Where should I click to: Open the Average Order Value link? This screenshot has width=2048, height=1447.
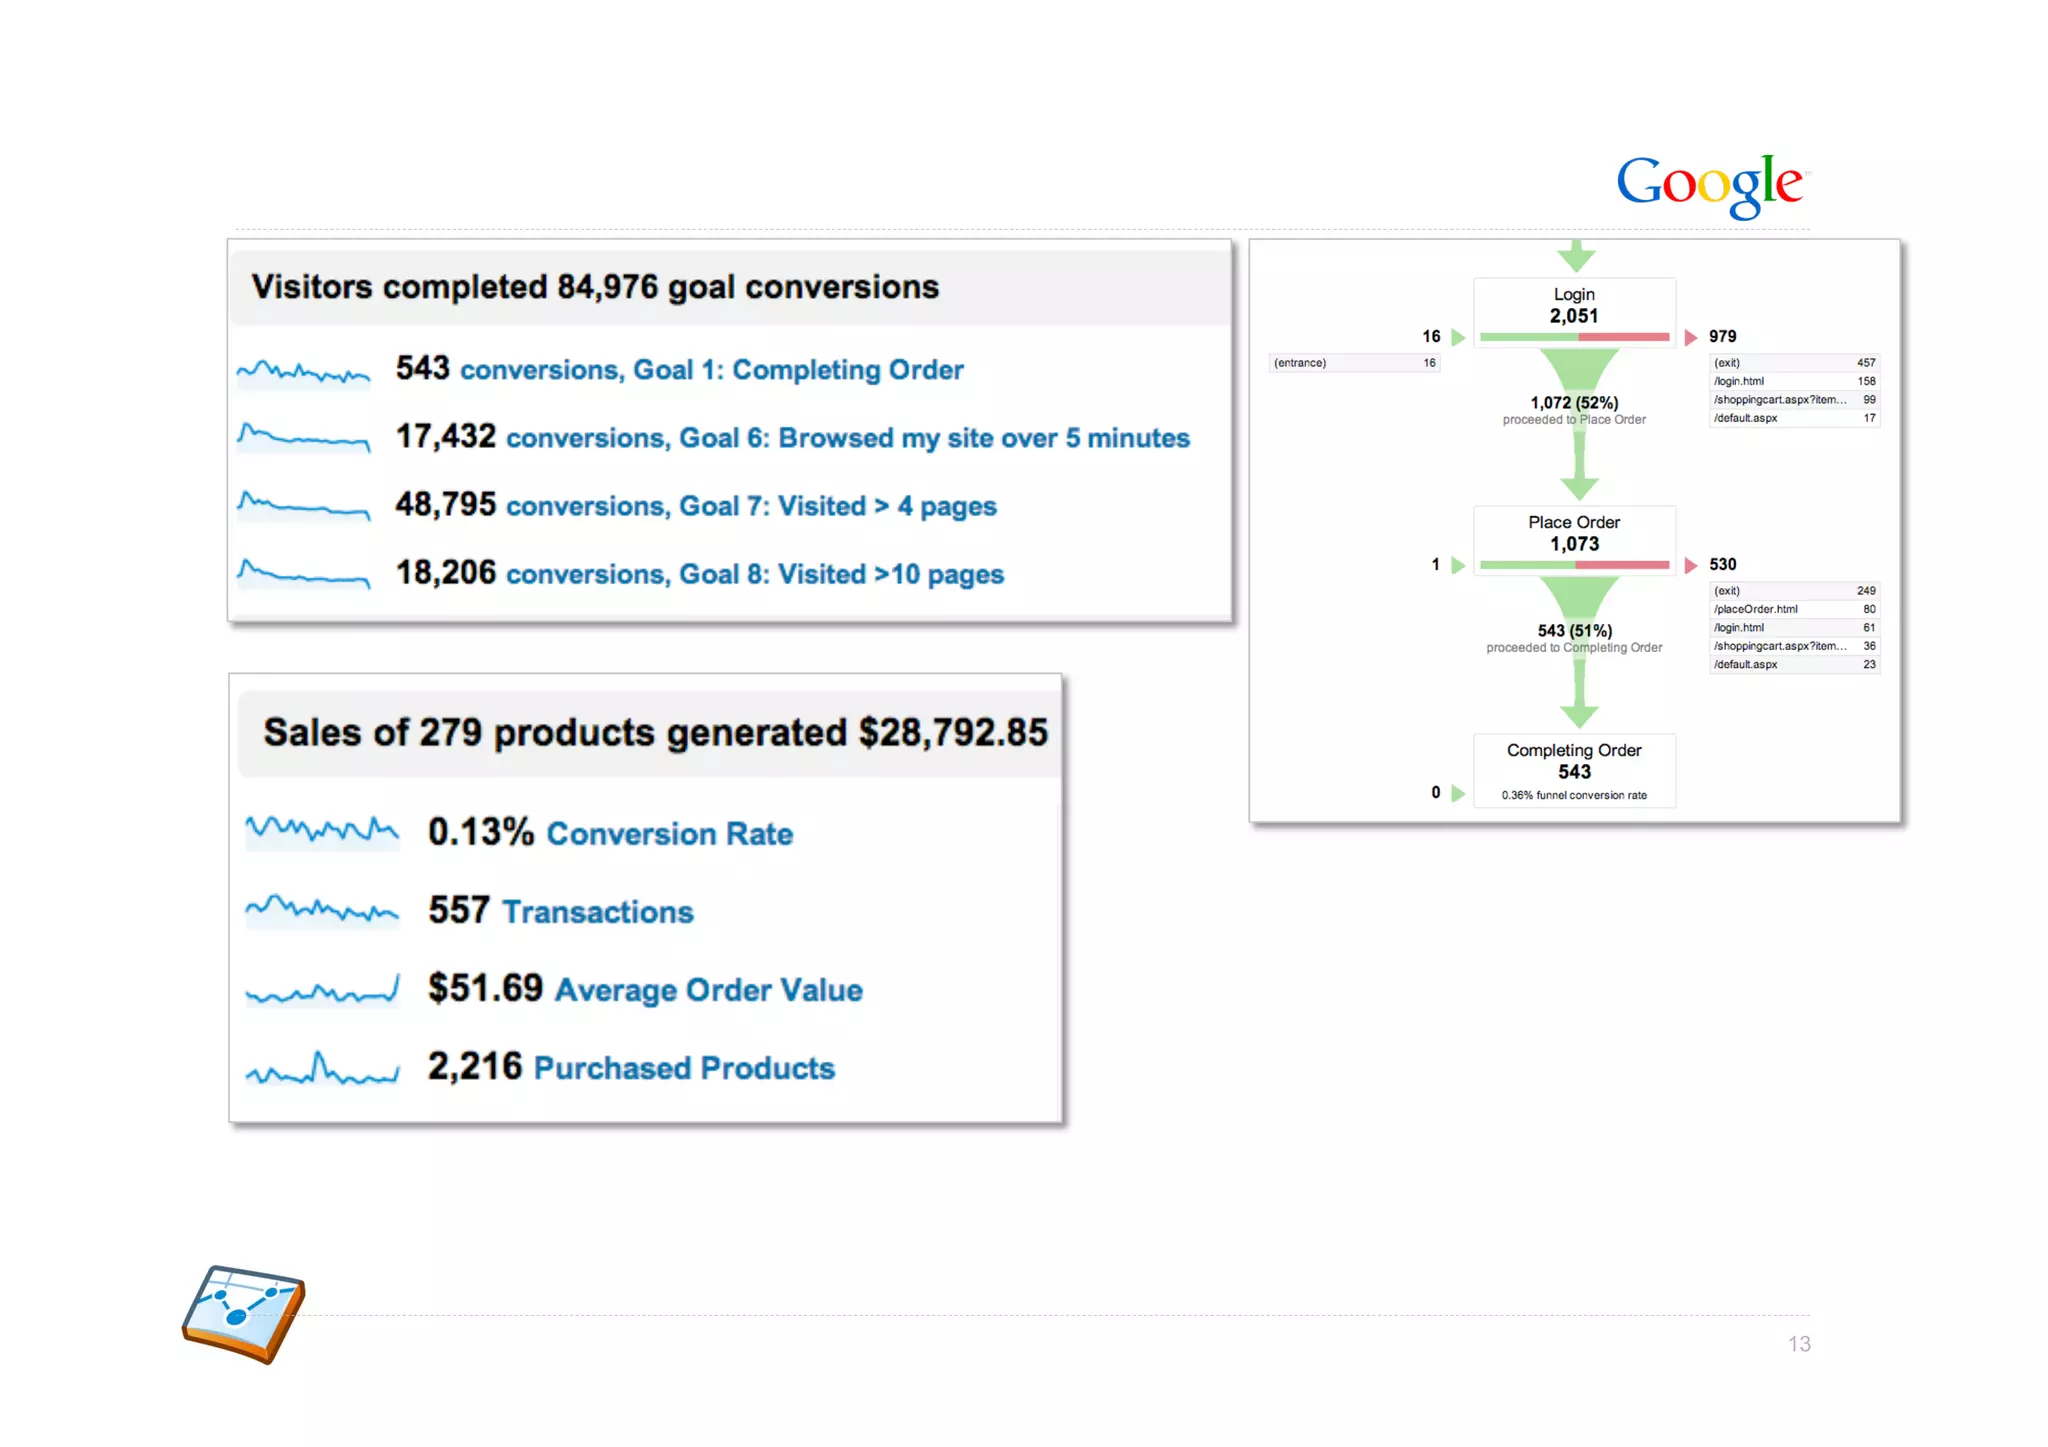(x=708, y=990)
